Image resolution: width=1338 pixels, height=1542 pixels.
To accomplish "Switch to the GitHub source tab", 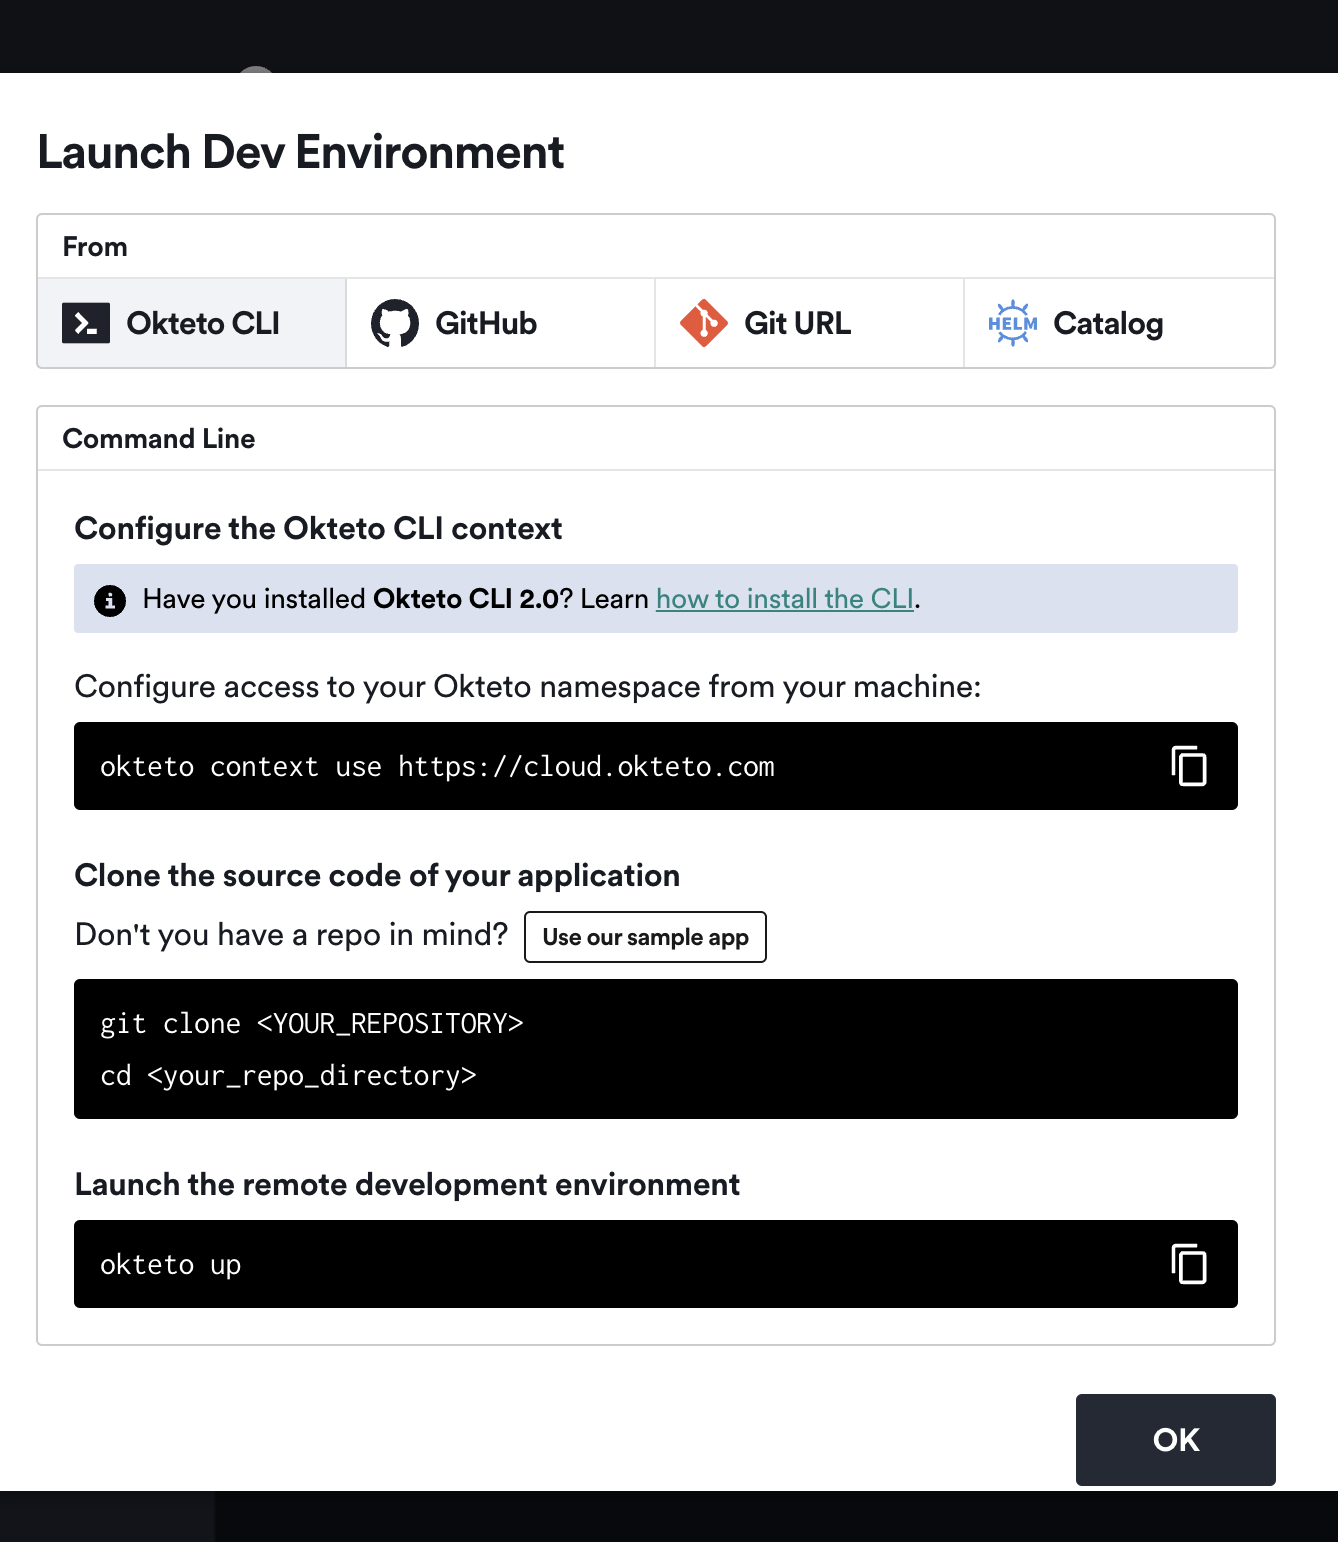I will point(500,323).
